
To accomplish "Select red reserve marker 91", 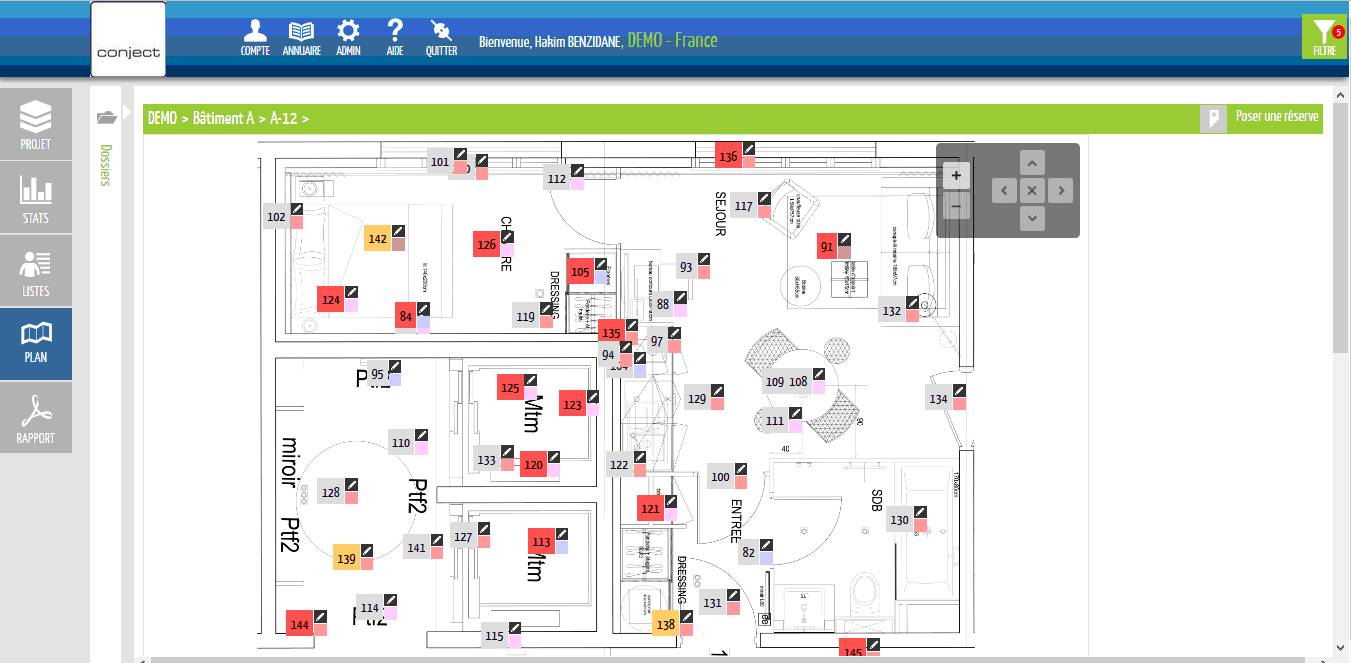I will [x=826, y=246].
